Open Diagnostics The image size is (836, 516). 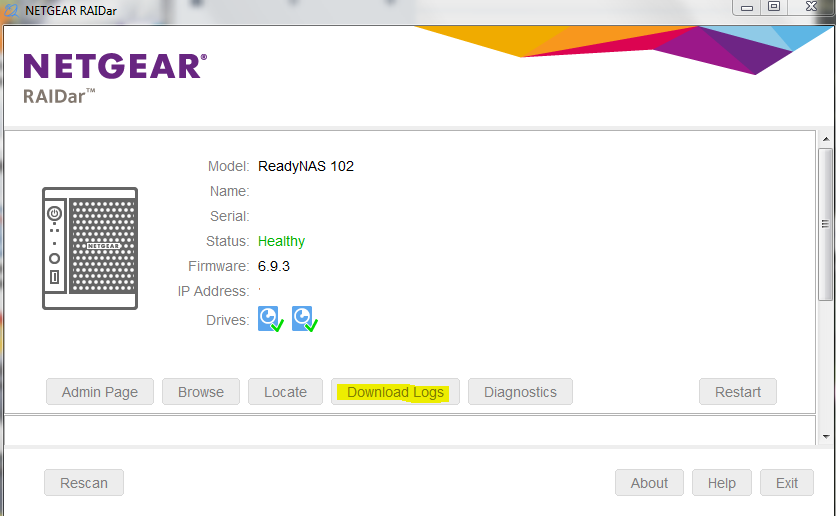click(x=520, y=392)
